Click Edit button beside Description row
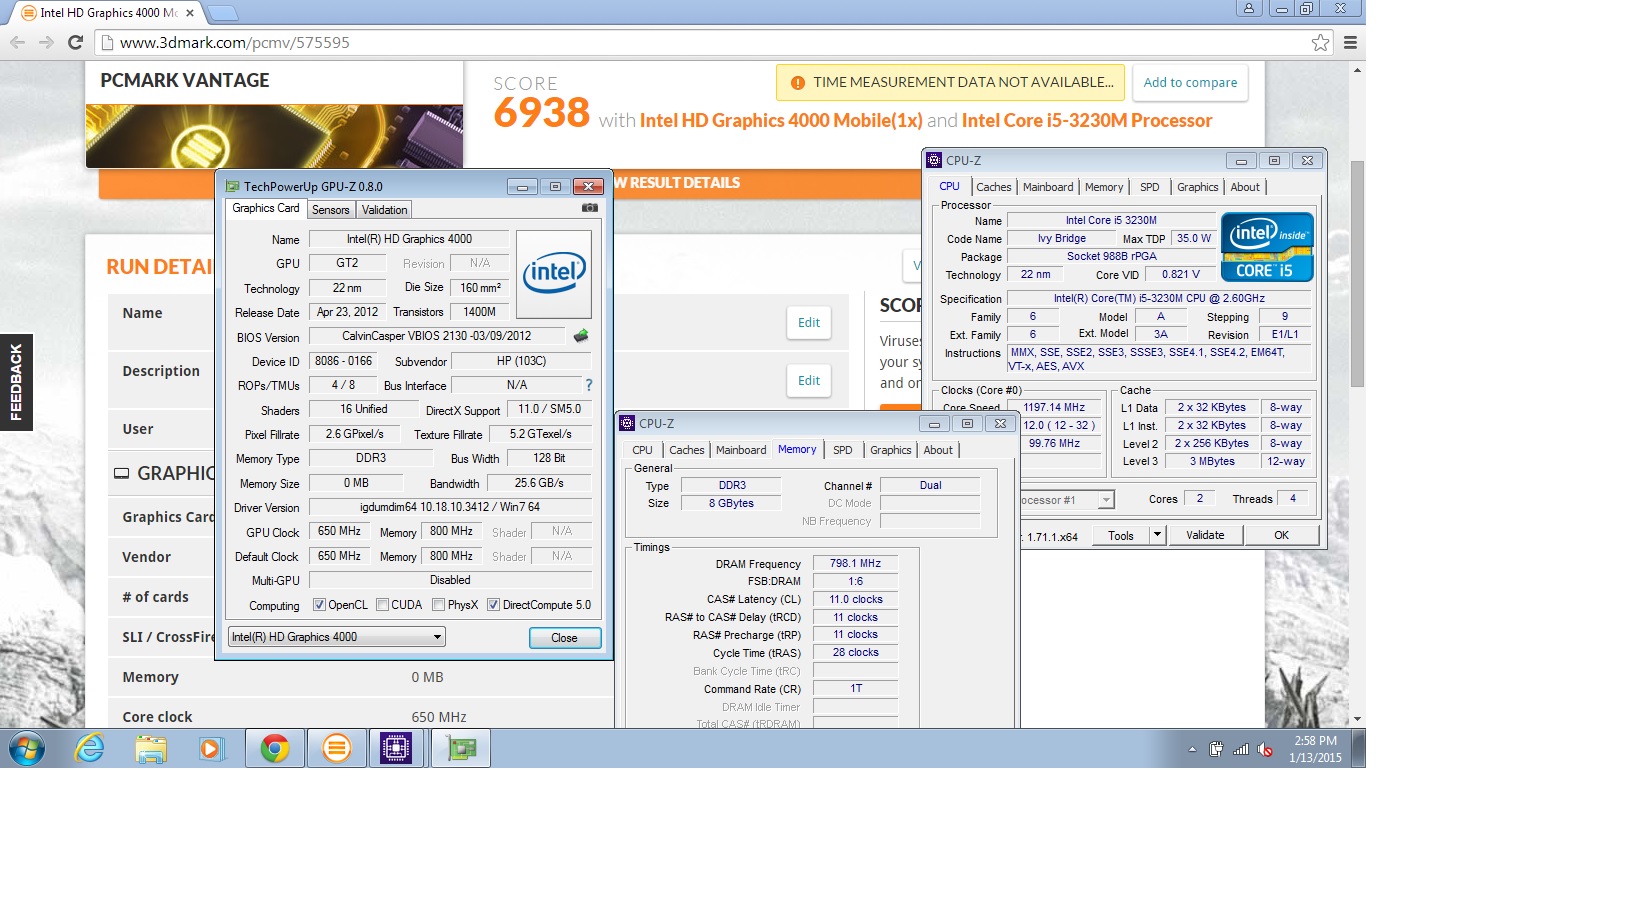This screenshot has height=920, width=1632. (x=809, y=381)
